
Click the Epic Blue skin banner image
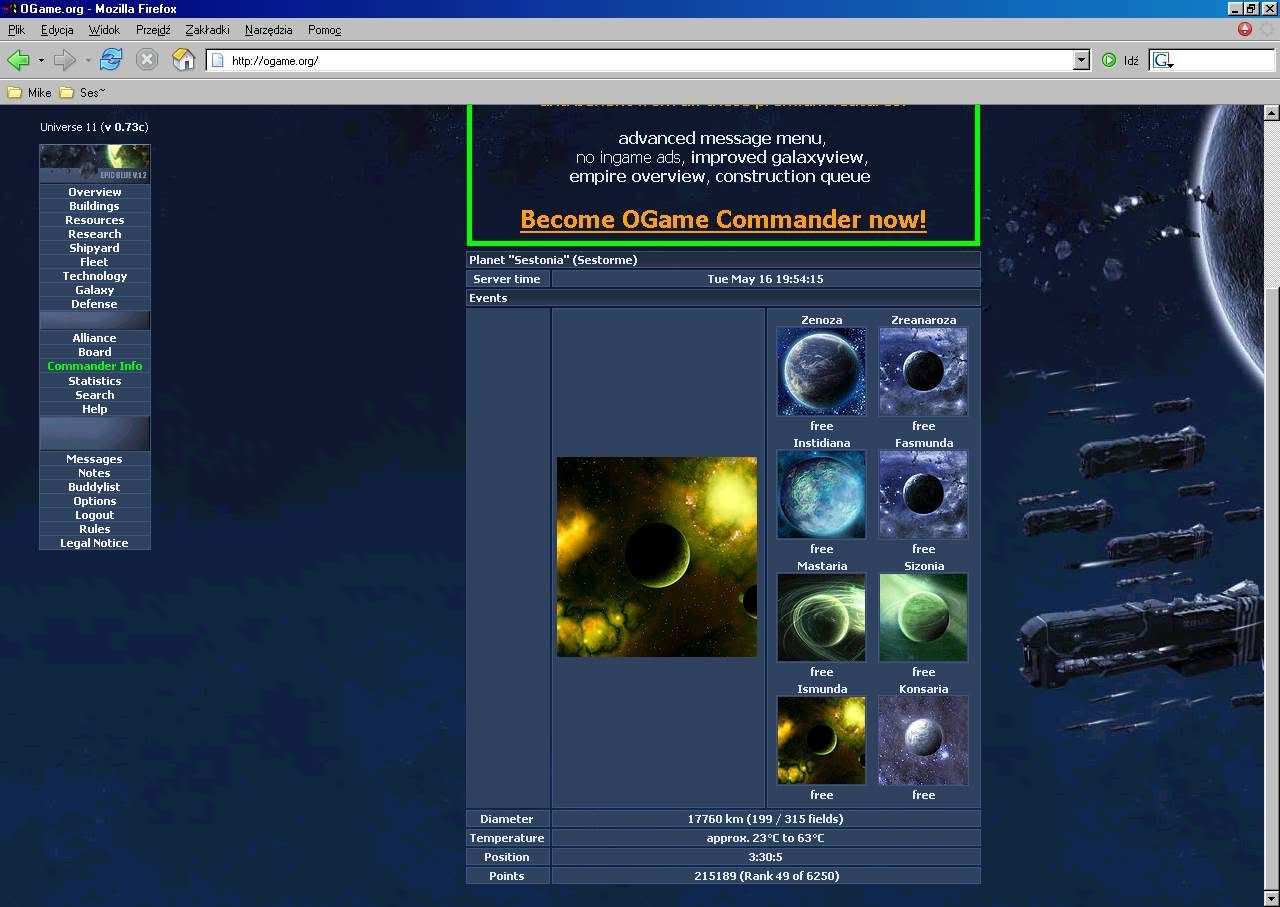(x=95, y=164)
